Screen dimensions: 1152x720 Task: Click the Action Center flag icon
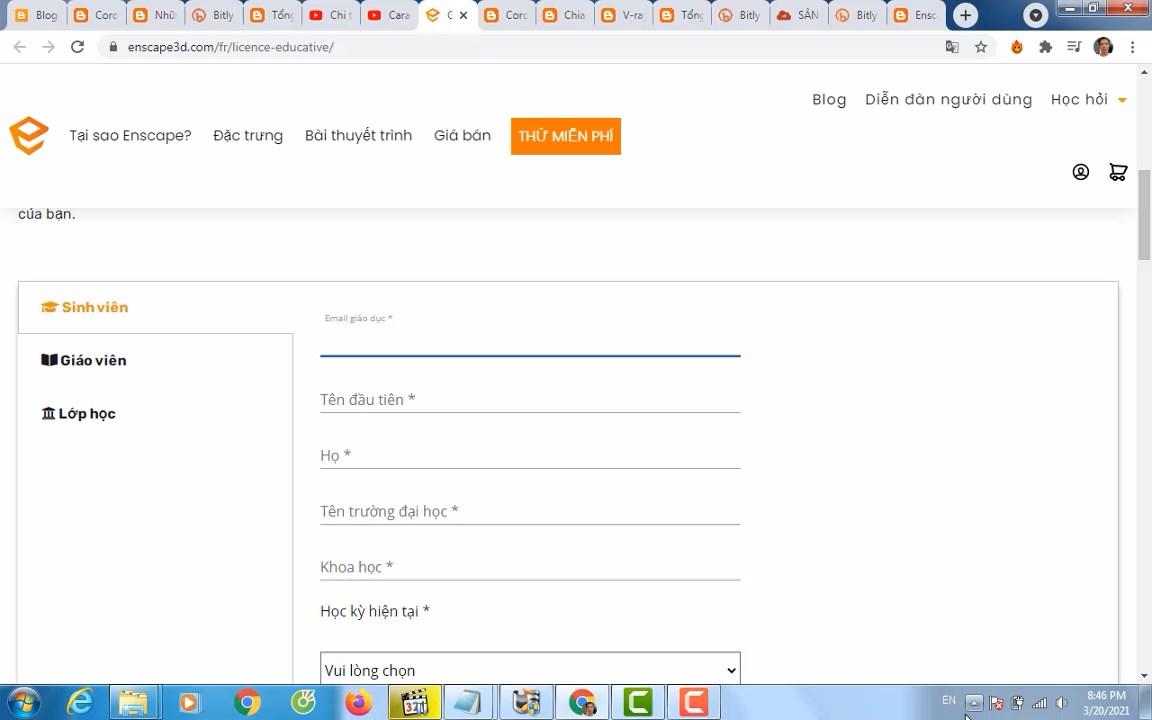tap(996, 702)
